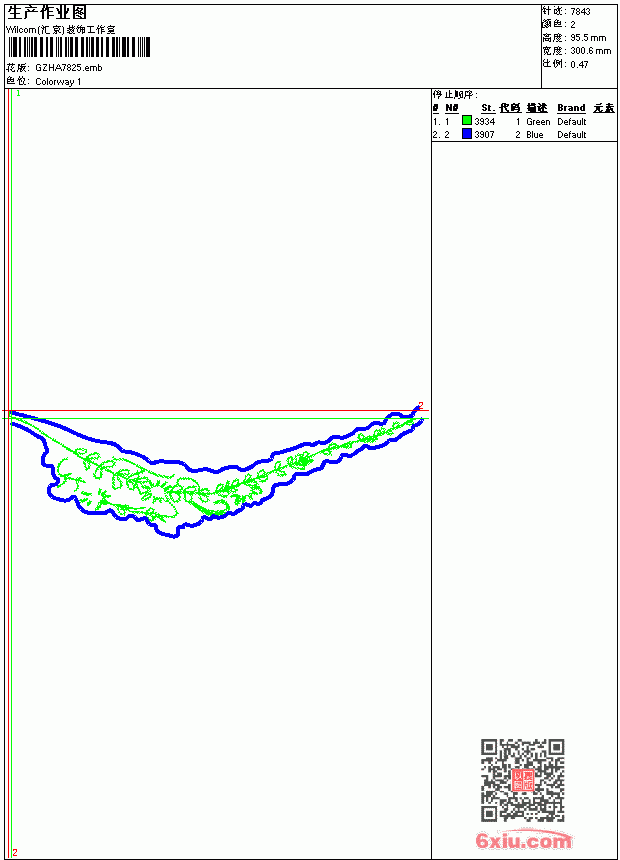Image resolution: width=620 pixels, height=860 pixels.
Task: Click the Brand column header
Action: click(571, 108)
